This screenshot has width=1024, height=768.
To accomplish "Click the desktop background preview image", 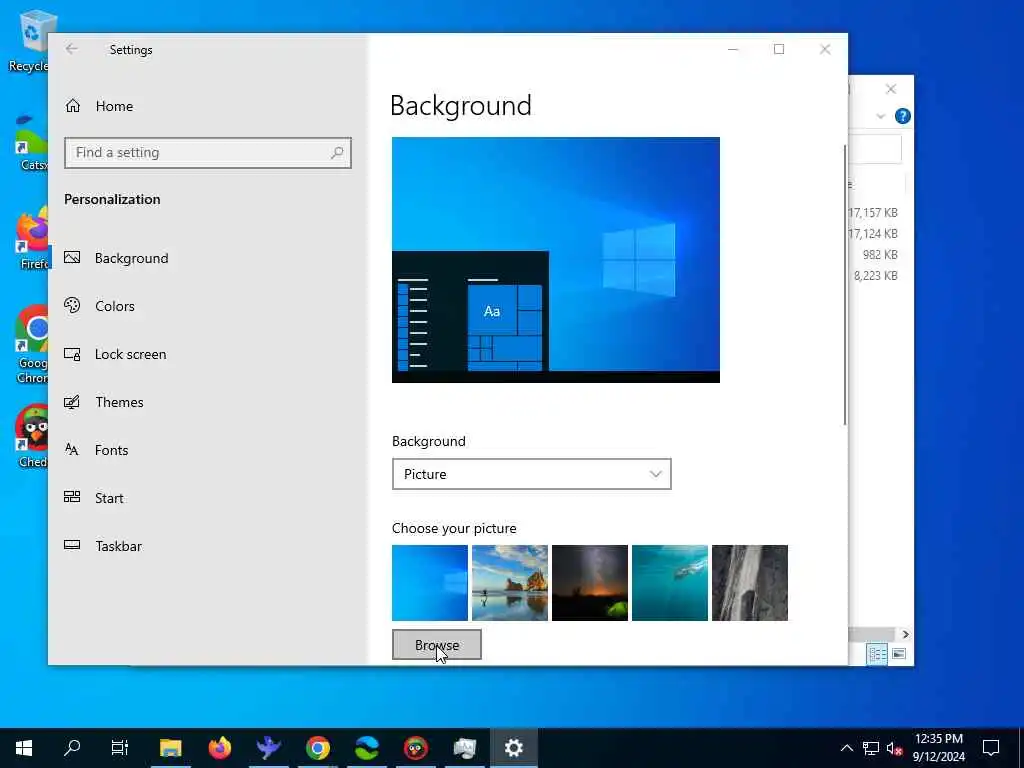I will point(556,259).
